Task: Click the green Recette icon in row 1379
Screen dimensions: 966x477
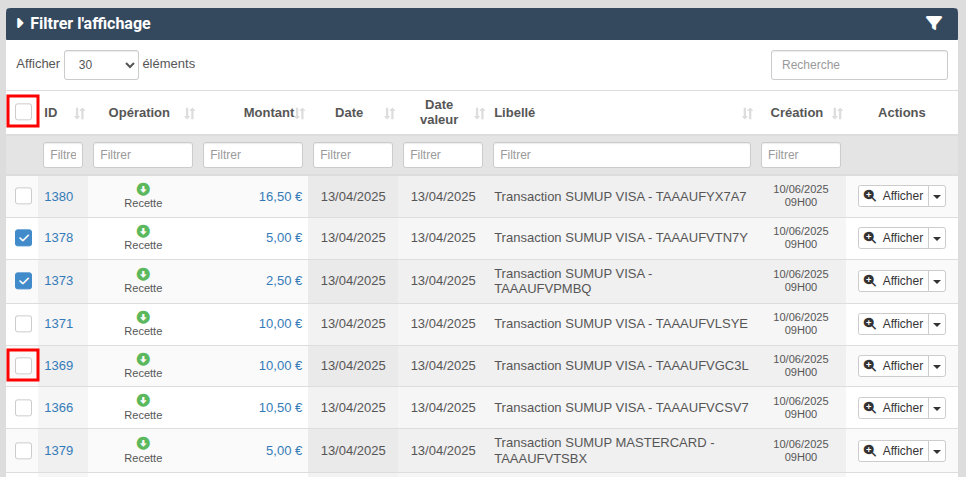Action: point(143,444)
